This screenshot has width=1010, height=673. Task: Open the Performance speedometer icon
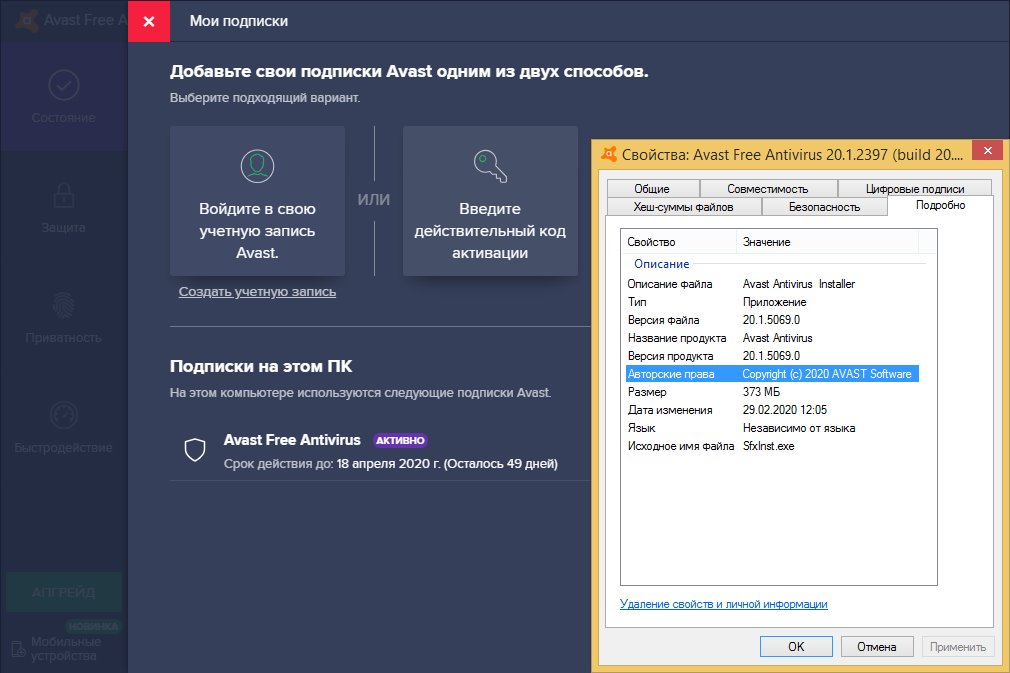tap(64, 414)
